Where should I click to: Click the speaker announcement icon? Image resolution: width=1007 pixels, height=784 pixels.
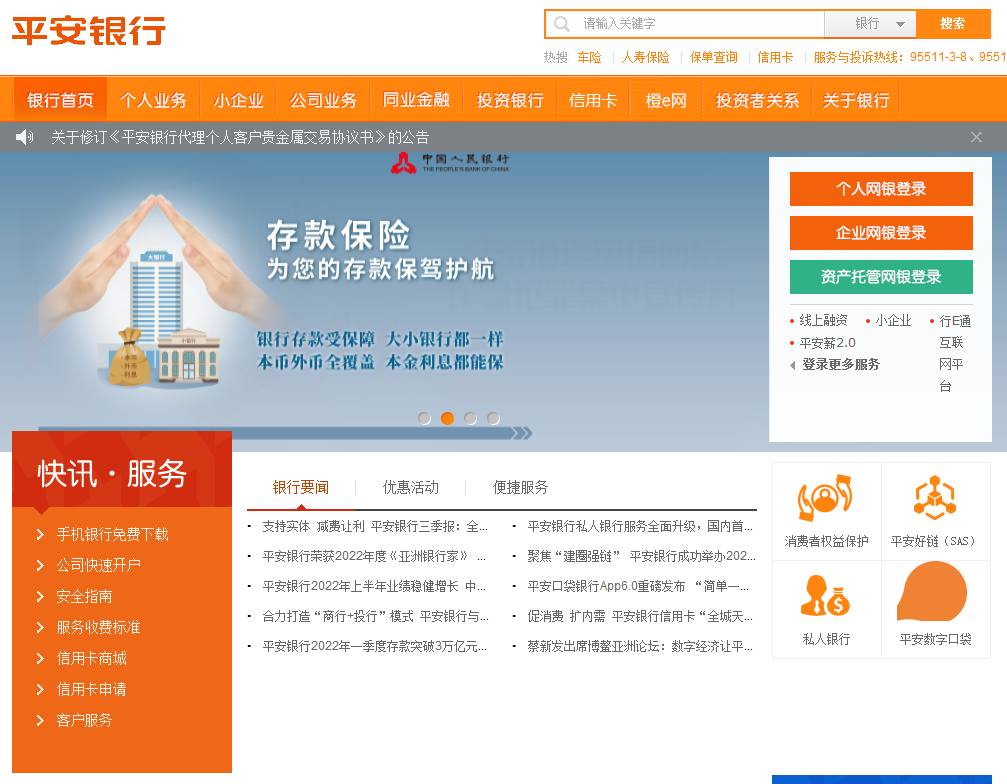click(24, 137)
